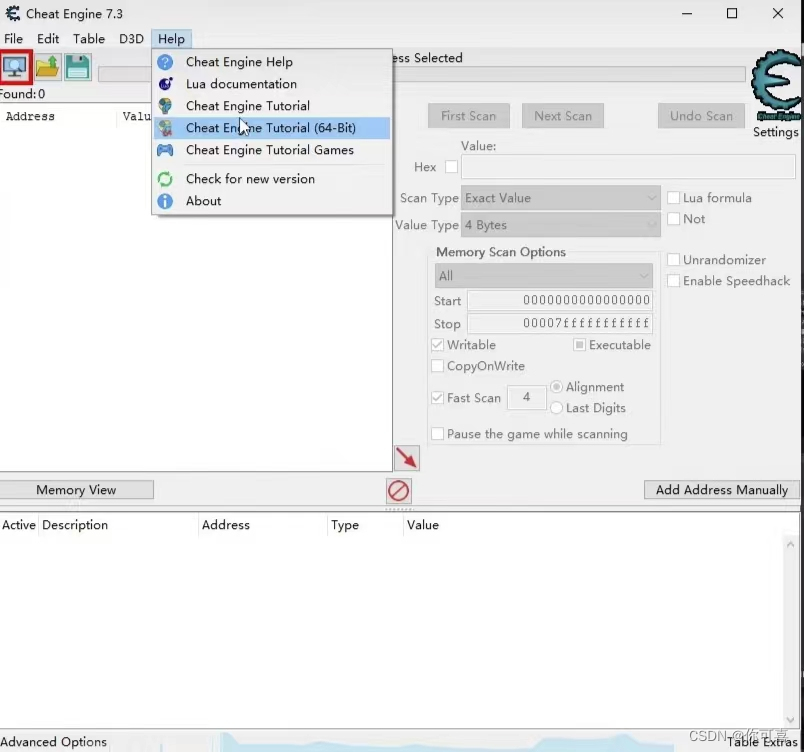This screenshot has height=752, width=804.
Task: Choose Cheat Engine Tutorial Games entry
Action: click(272, 150)
